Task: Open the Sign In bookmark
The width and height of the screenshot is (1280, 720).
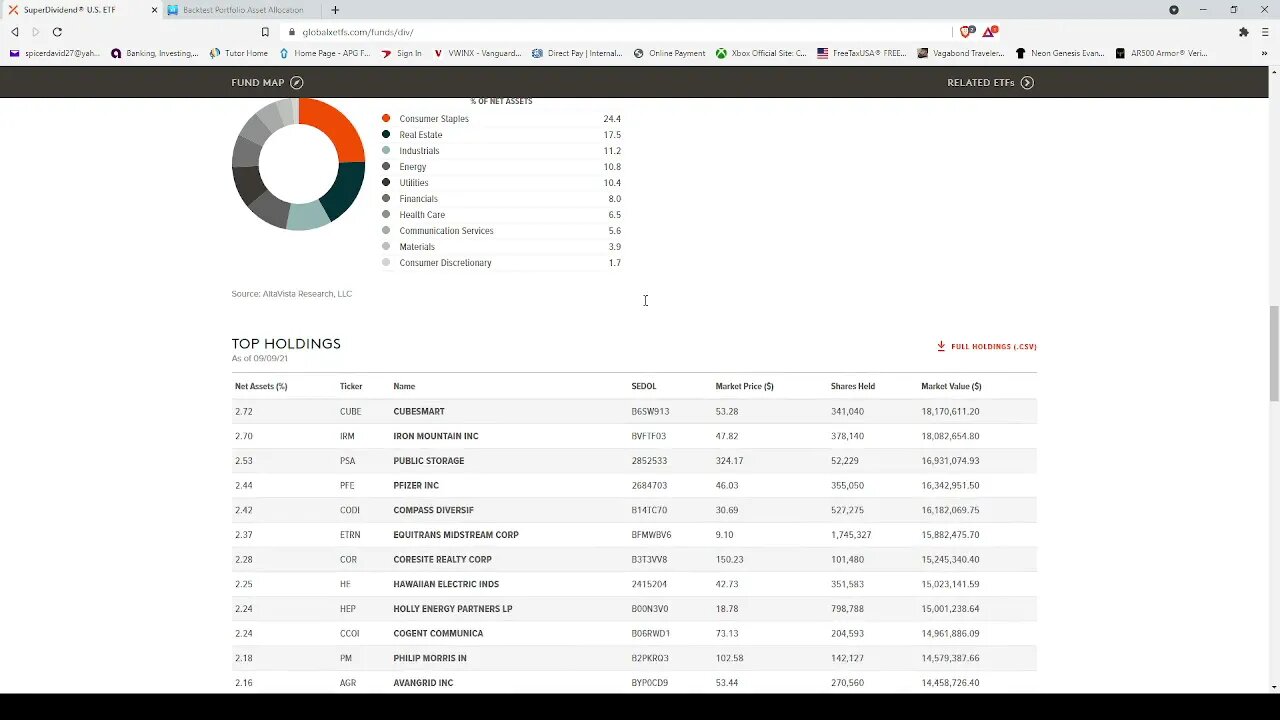Action: pyautogui.click(x=402, y=53)
